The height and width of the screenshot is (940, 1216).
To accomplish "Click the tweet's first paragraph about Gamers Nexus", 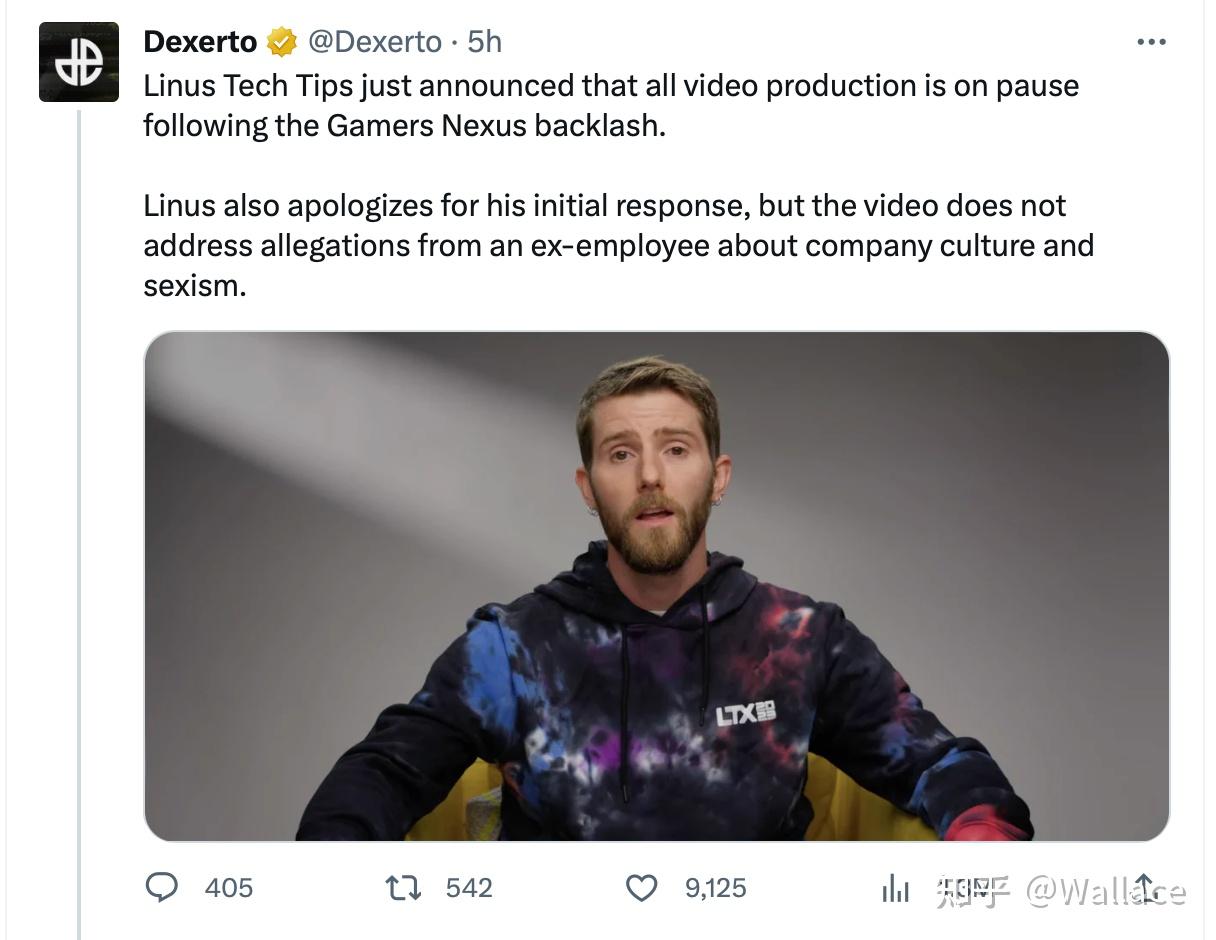I will tap(610, 105).
